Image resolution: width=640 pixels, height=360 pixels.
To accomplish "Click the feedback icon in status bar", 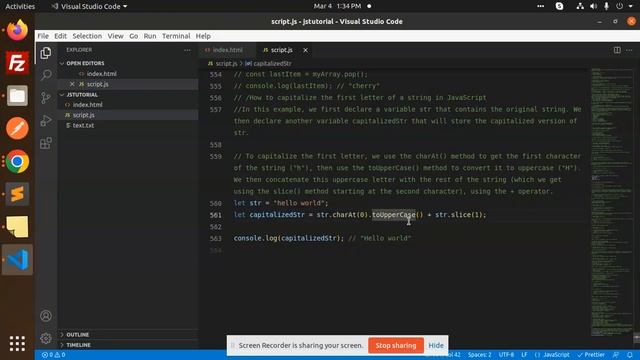I will 616,355.
